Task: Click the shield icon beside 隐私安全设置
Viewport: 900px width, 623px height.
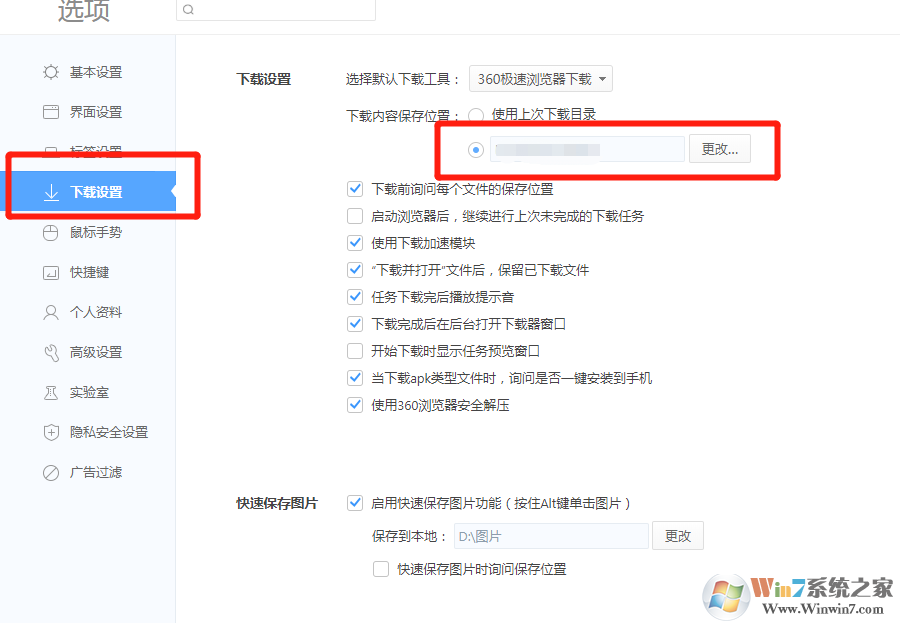Action: pyautogui.click(x=52, y=432)
